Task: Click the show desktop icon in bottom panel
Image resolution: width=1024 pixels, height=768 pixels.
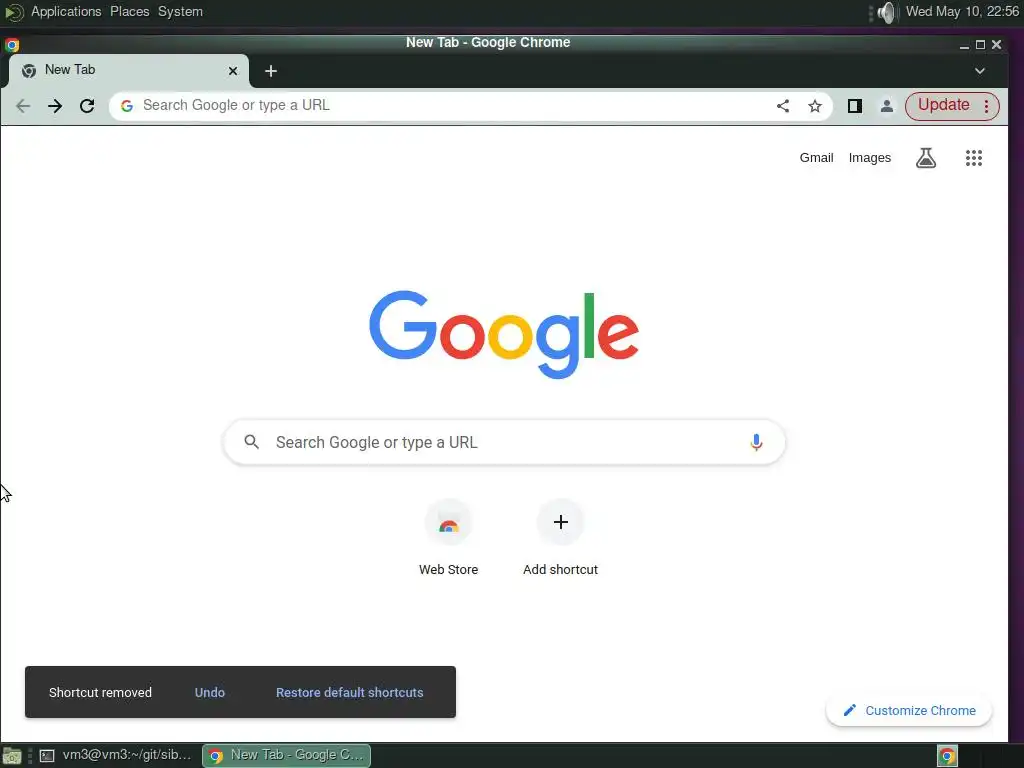Action: tap(12, 756)
